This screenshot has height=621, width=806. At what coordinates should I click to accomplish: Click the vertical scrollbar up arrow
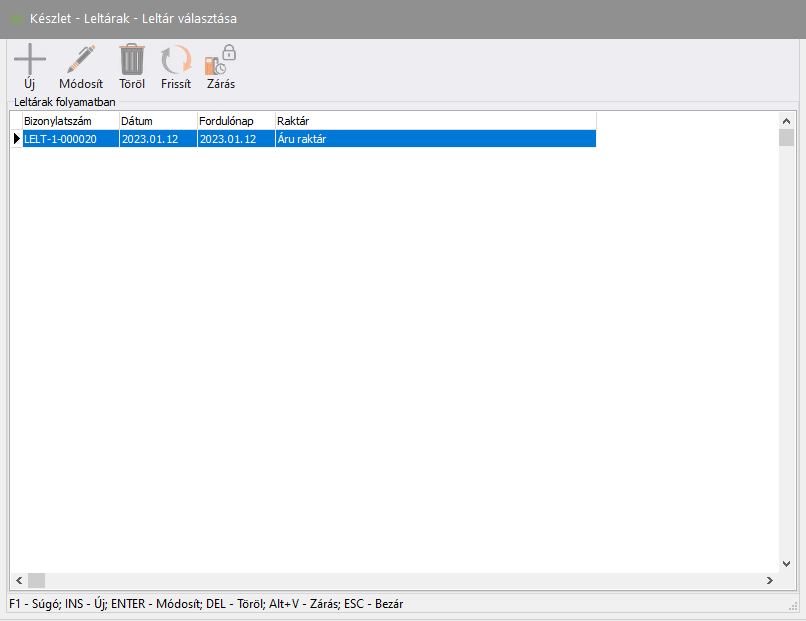(786, 121)
